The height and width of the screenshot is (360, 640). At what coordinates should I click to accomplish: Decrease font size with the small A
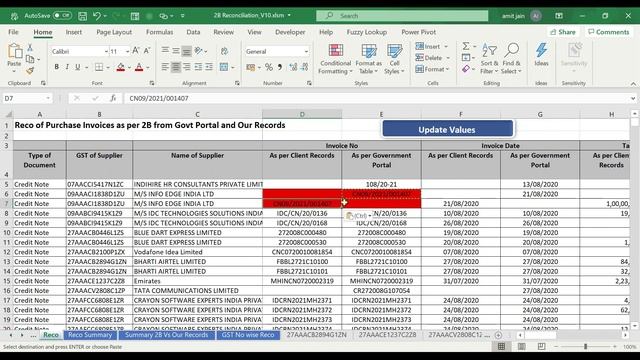pyautogui.click(x=147, y=51)
